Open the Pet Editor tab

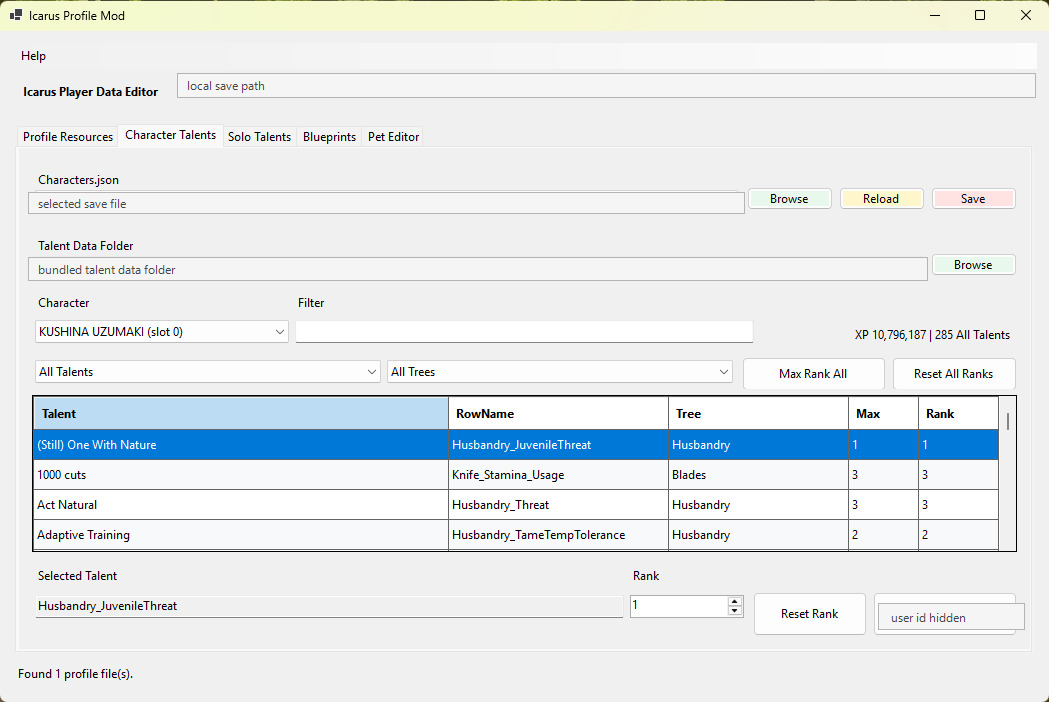393,137
